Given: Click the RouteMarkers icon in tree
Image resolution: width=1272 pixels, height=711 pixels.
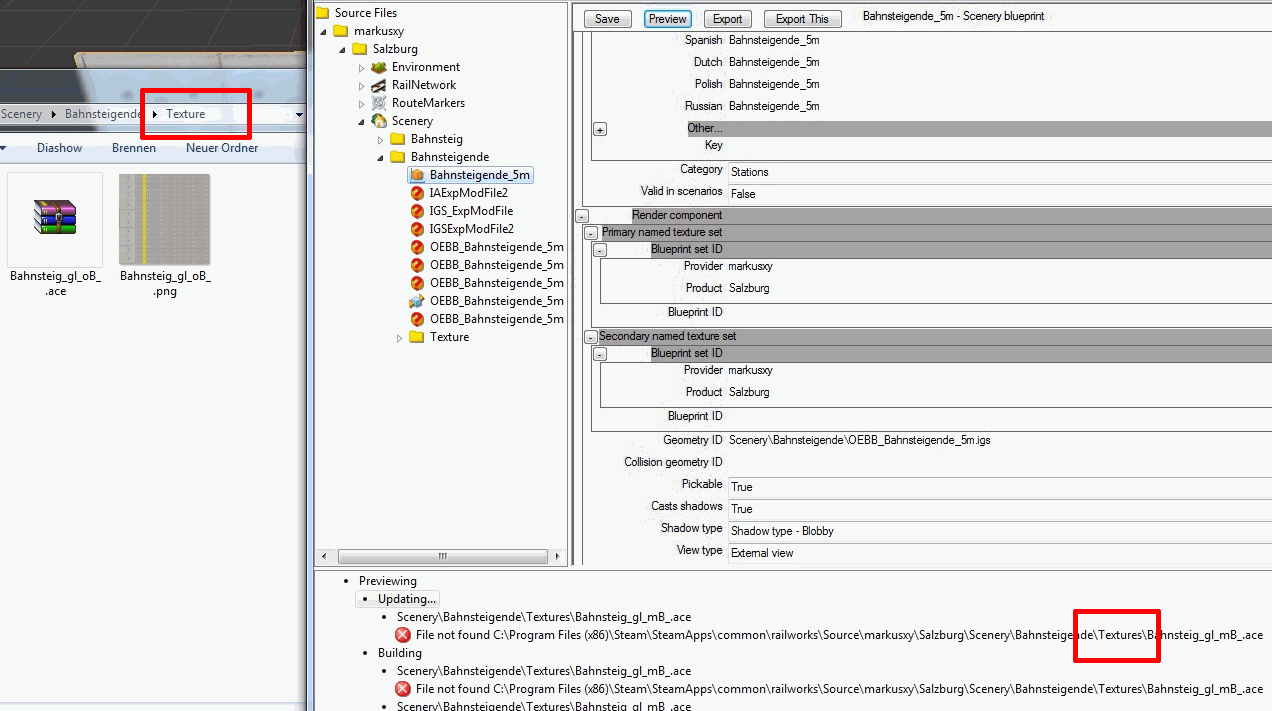Looking at the screenshot, I should tap(379, 103).
